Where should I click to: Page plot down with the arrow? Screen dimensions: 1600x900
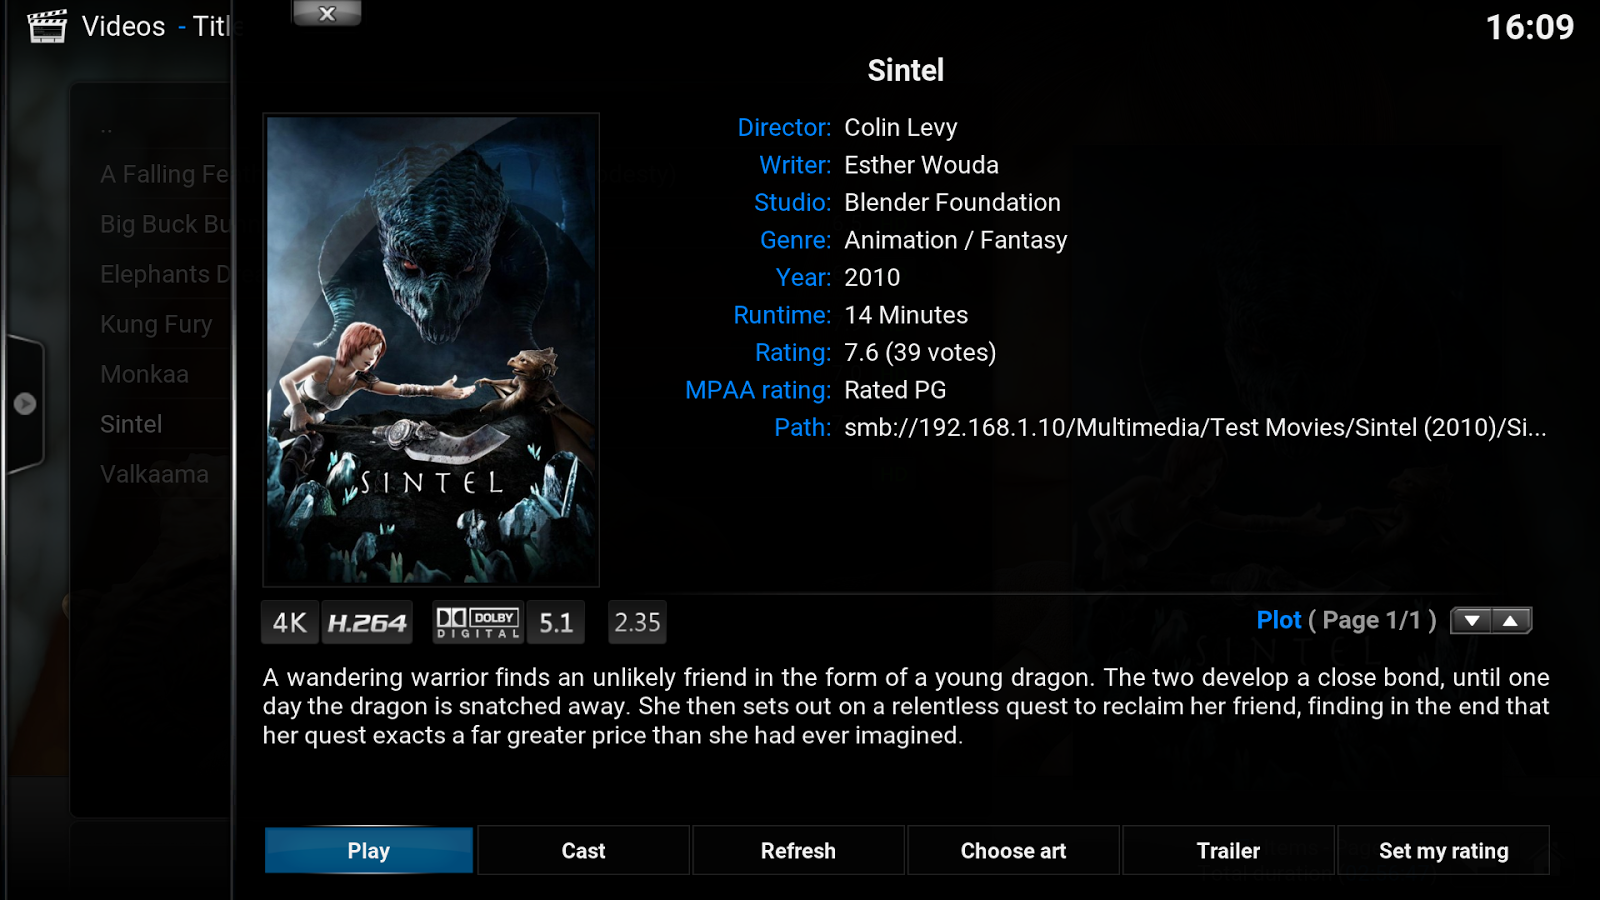(1471, 621)
